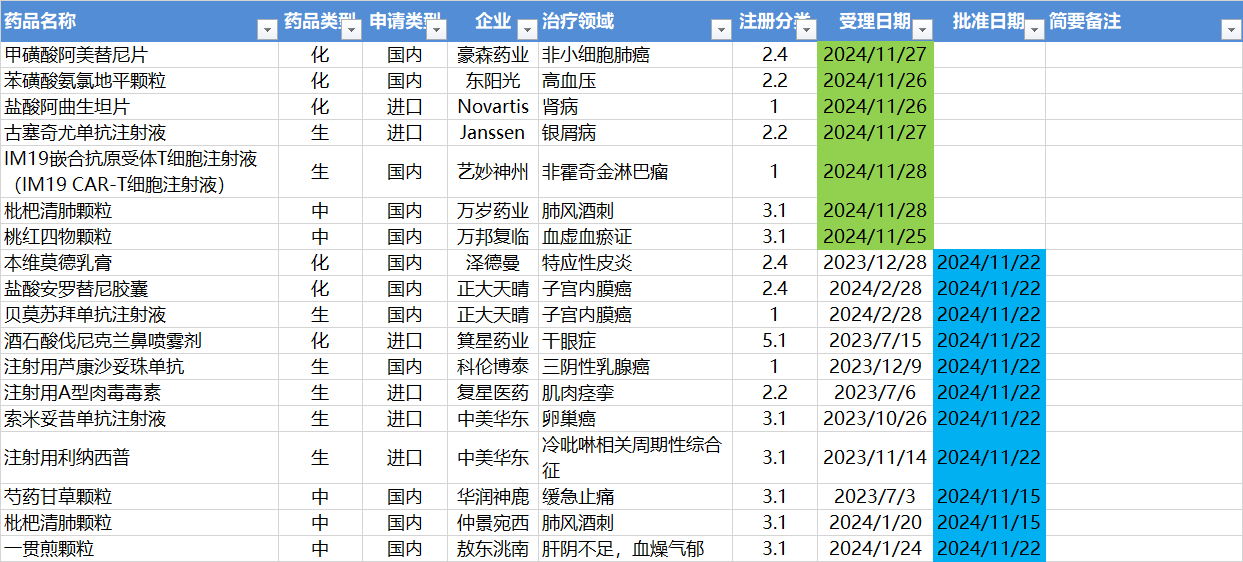This screenshot has height=562, width=1243.
Task: Click the therapy cell 干眼症
Action: pos(635,341)
